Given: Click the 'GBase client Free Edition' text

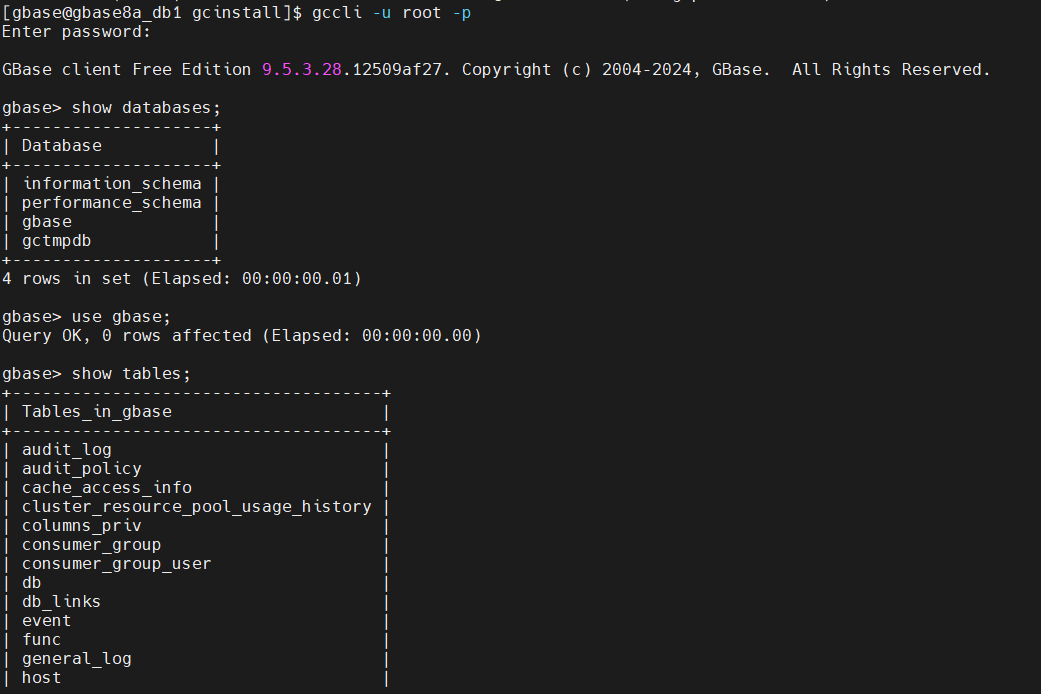Looking at the screenshot, I should [x=127, y=70].
